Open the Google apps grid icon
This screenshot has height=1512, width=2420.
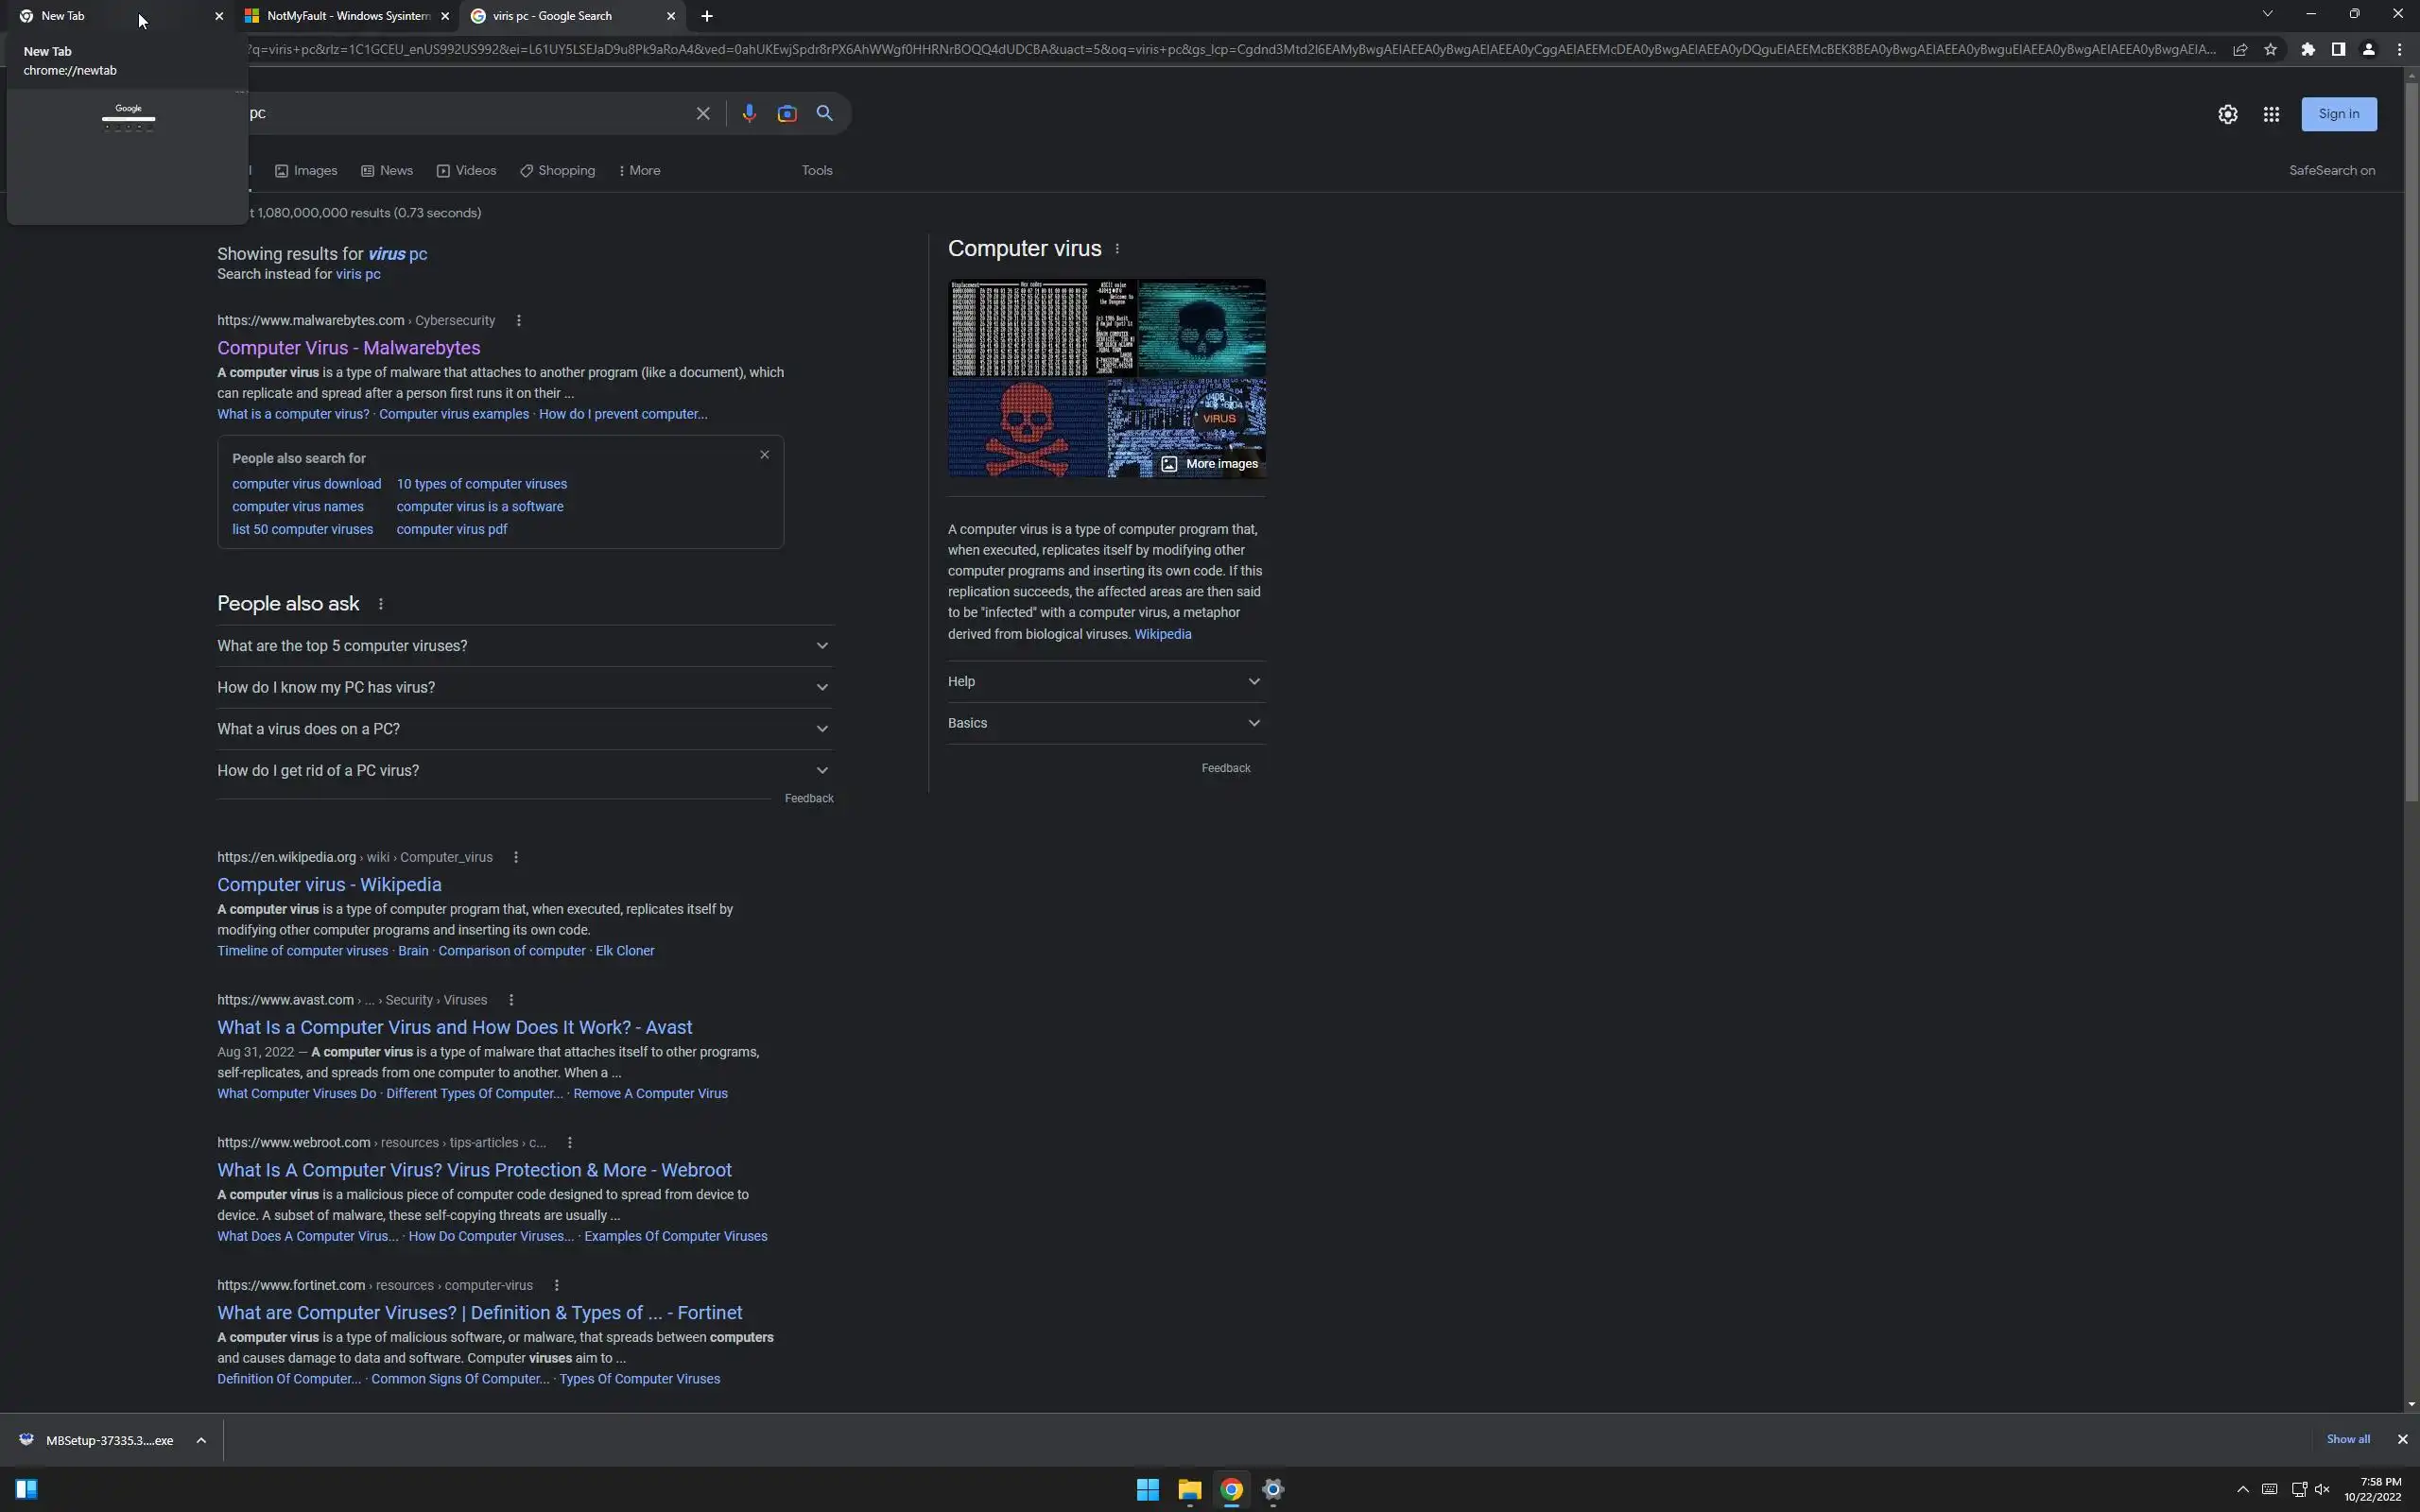click(x=2271, y=115)
